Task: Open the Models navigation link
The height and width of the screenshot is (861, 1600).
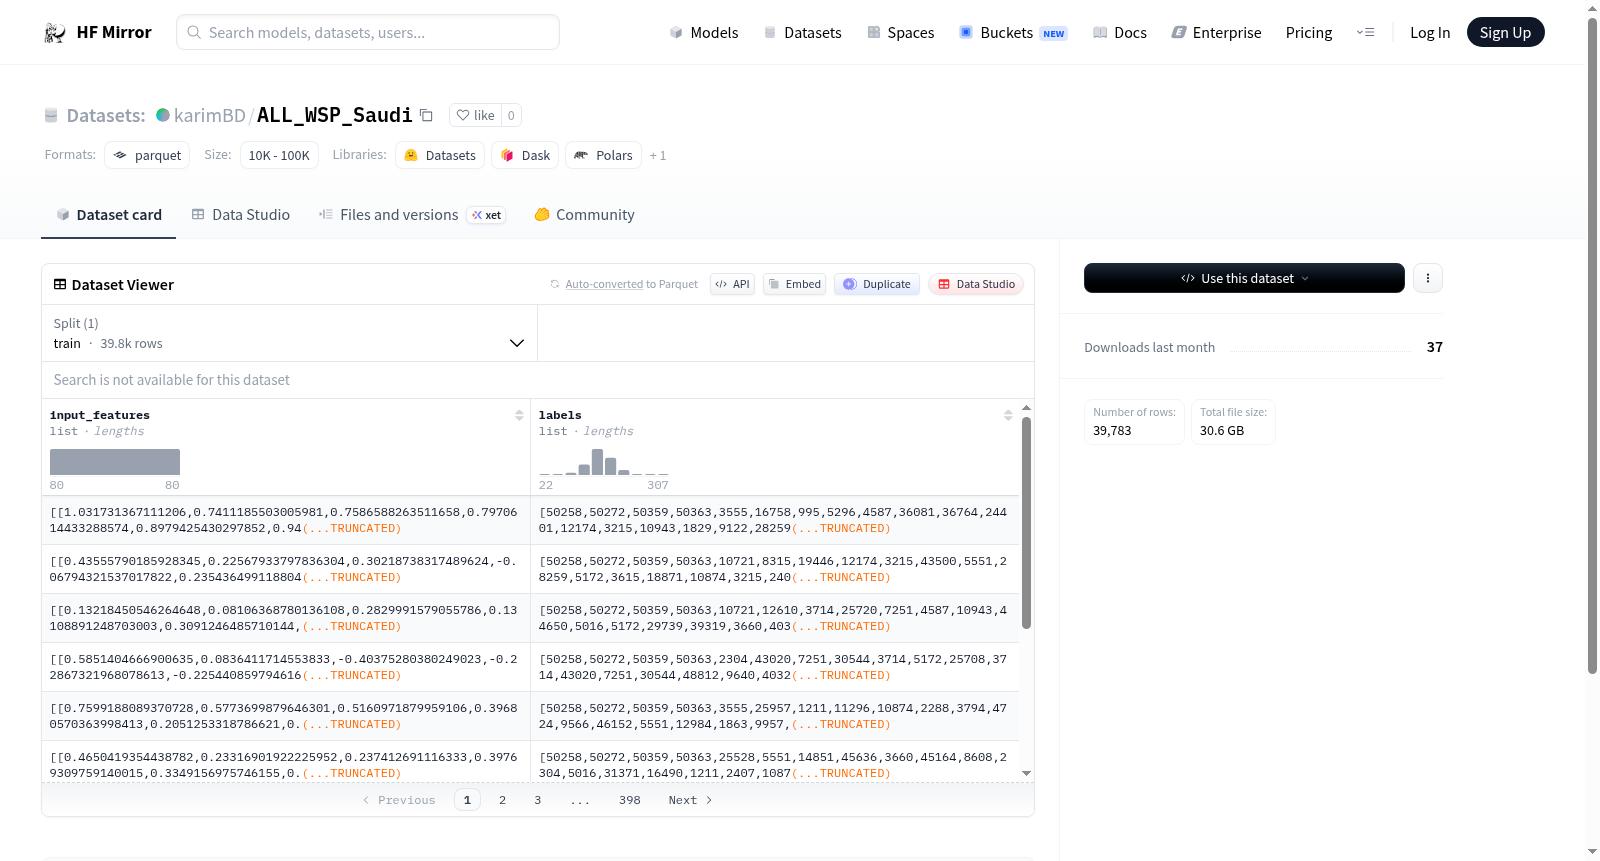Action: tap(704, 32)
